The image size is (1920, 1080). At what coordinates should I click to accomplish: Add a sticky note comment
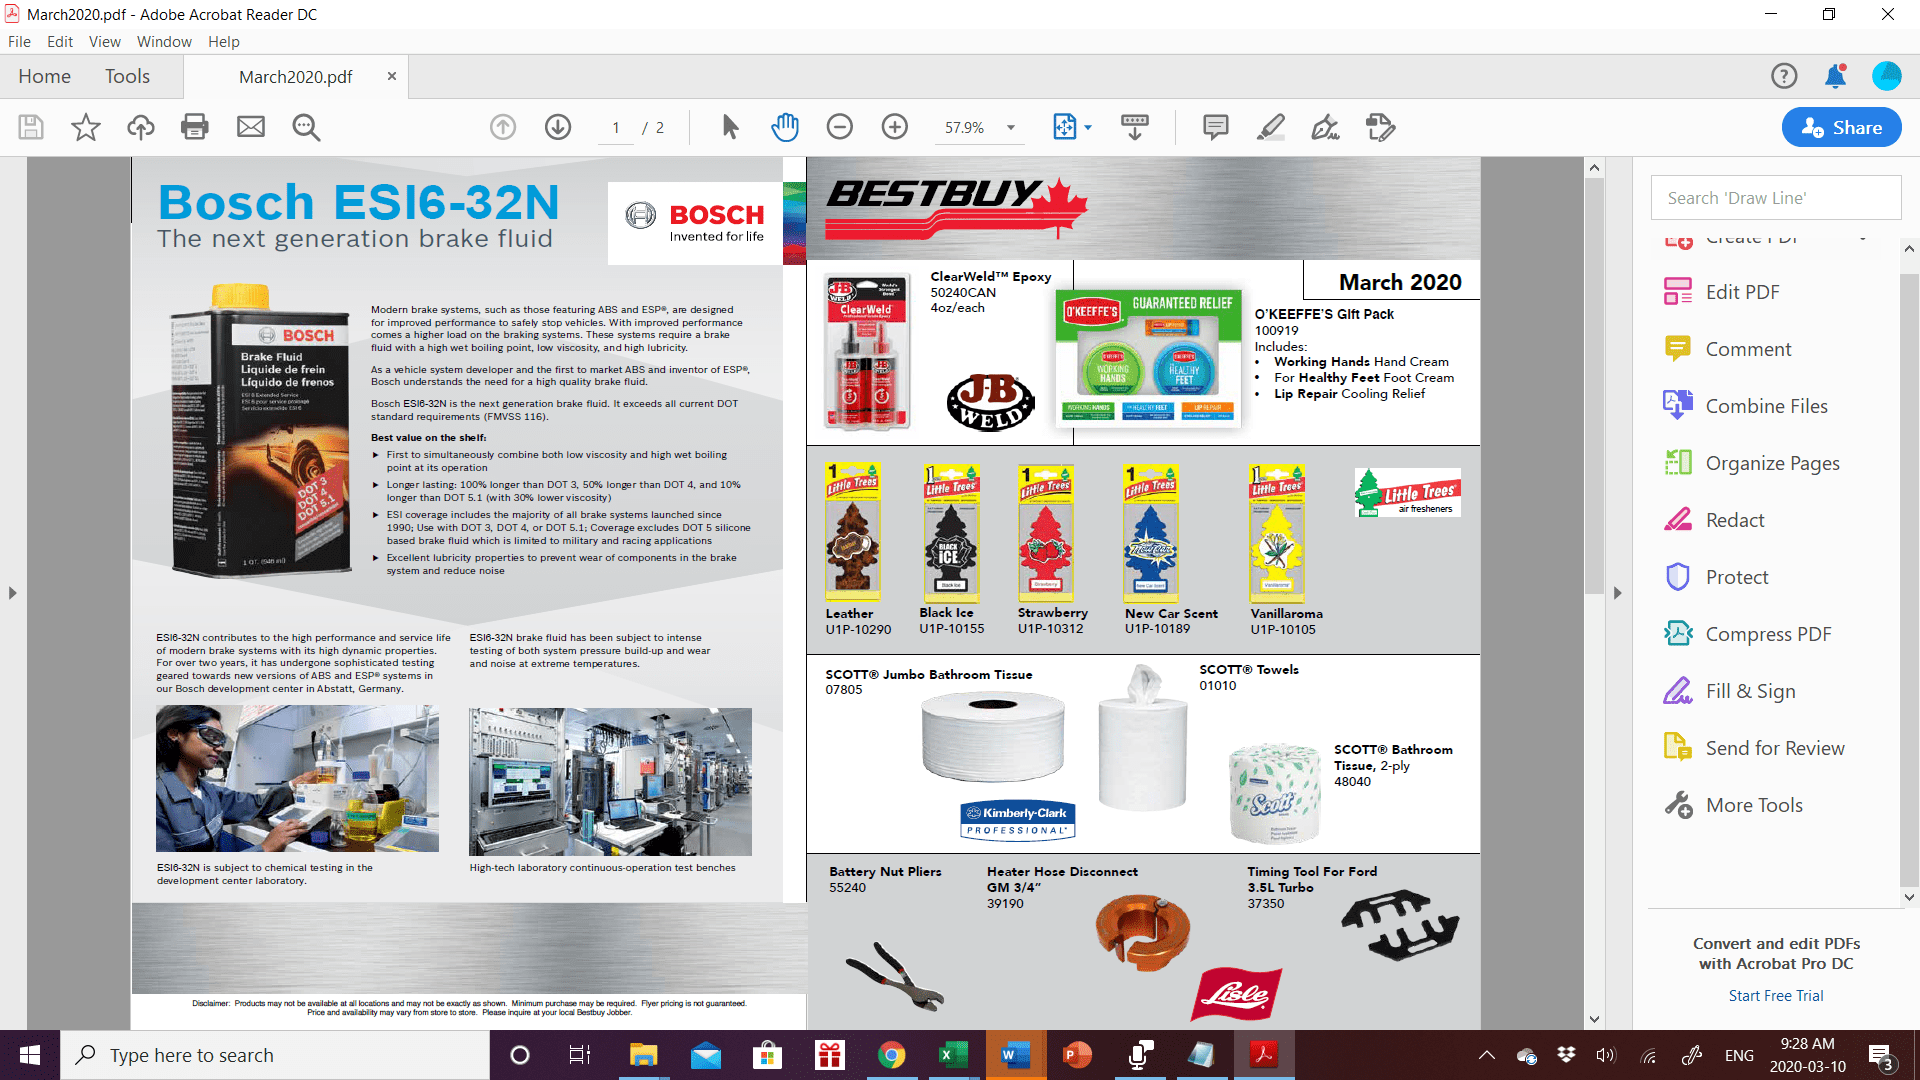click(1216, 127)
